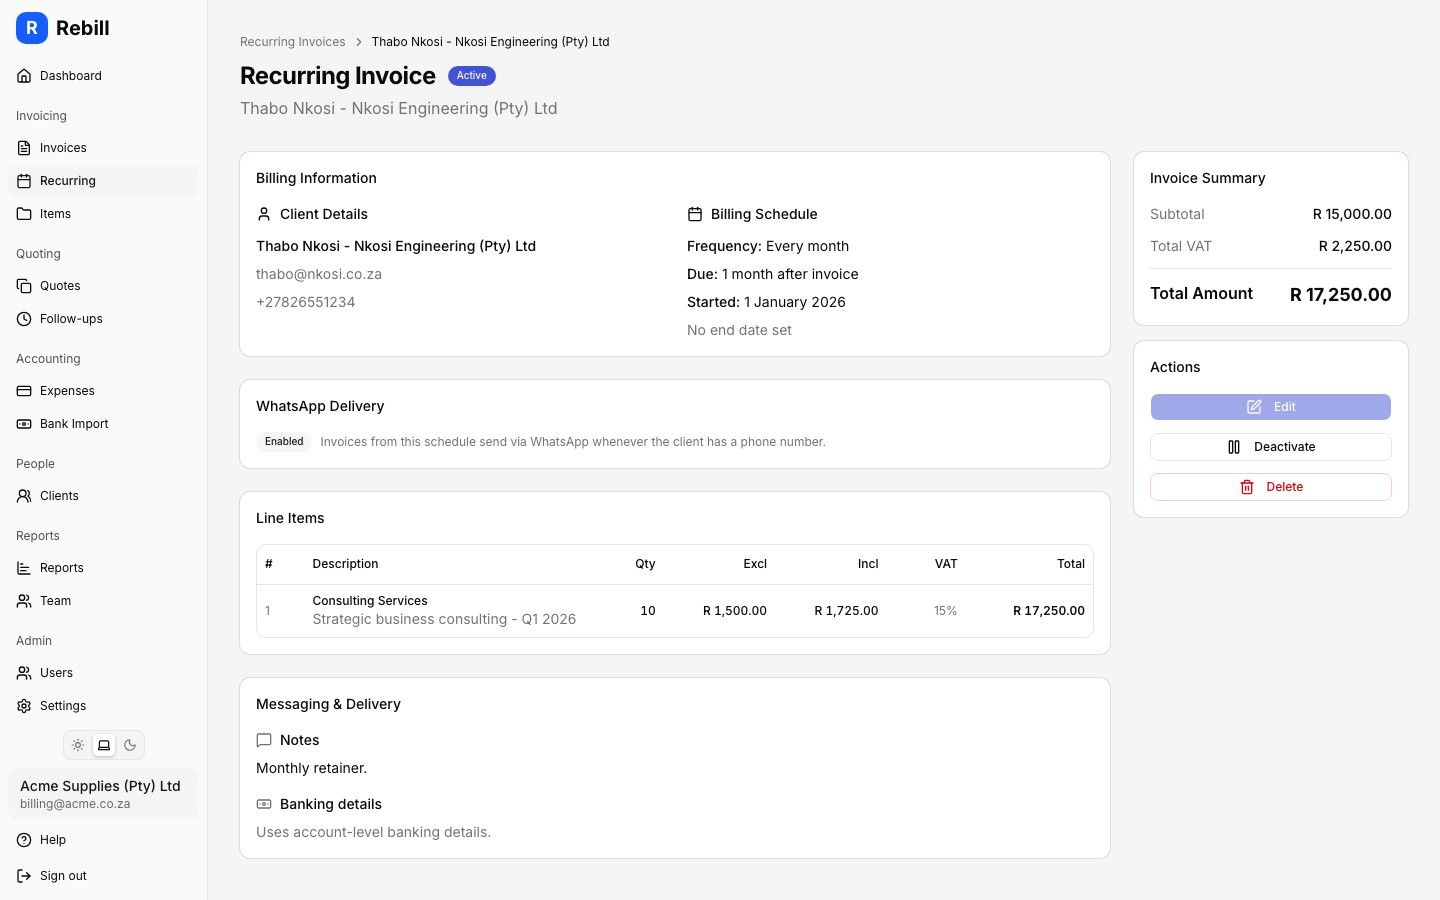Select Recurring in the sidebar
Screen dimensions: 1440x900
(x=104, y=181)
